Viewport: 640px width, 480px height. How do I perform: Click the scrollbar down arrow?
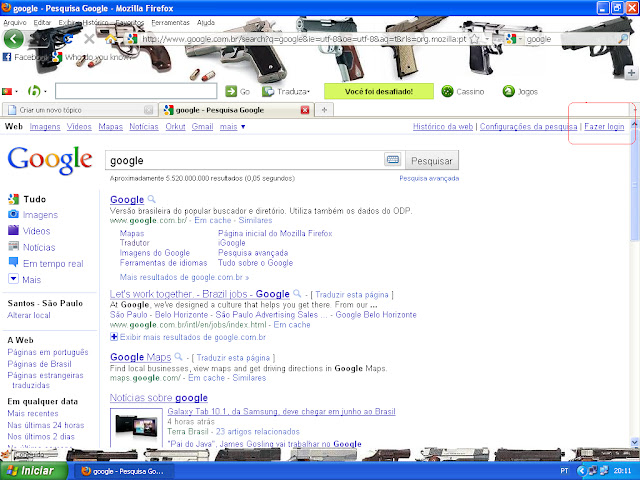tap(635, 442)
